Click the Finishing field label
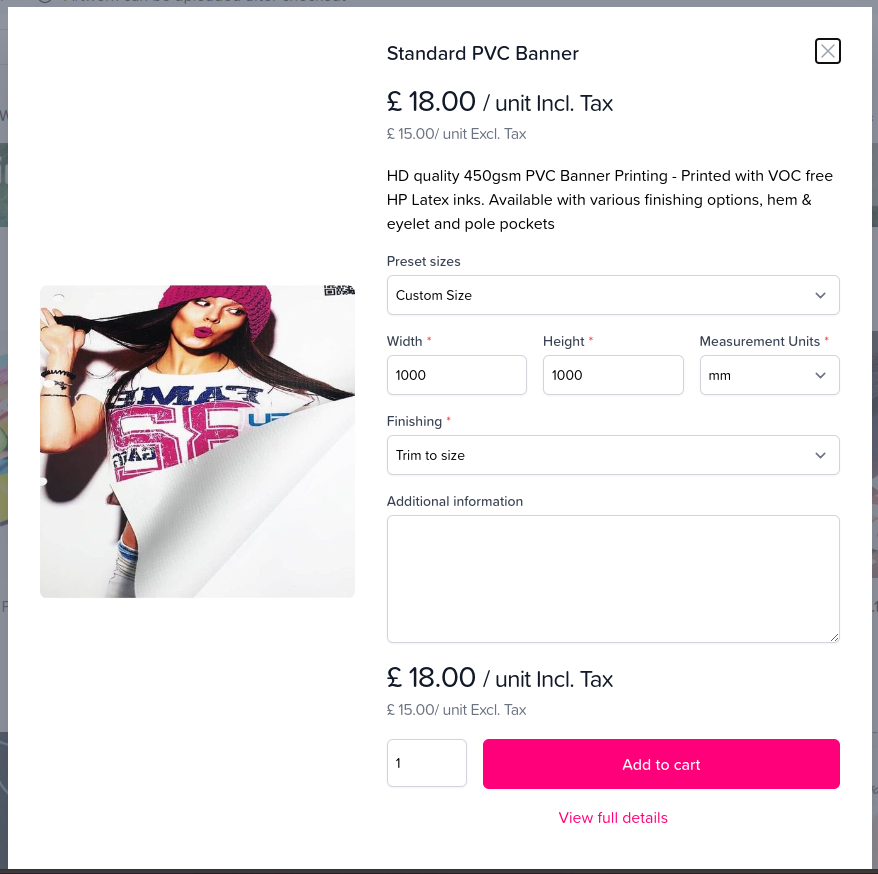This screenshot has width=878, height=874. (x=414, y=421)
